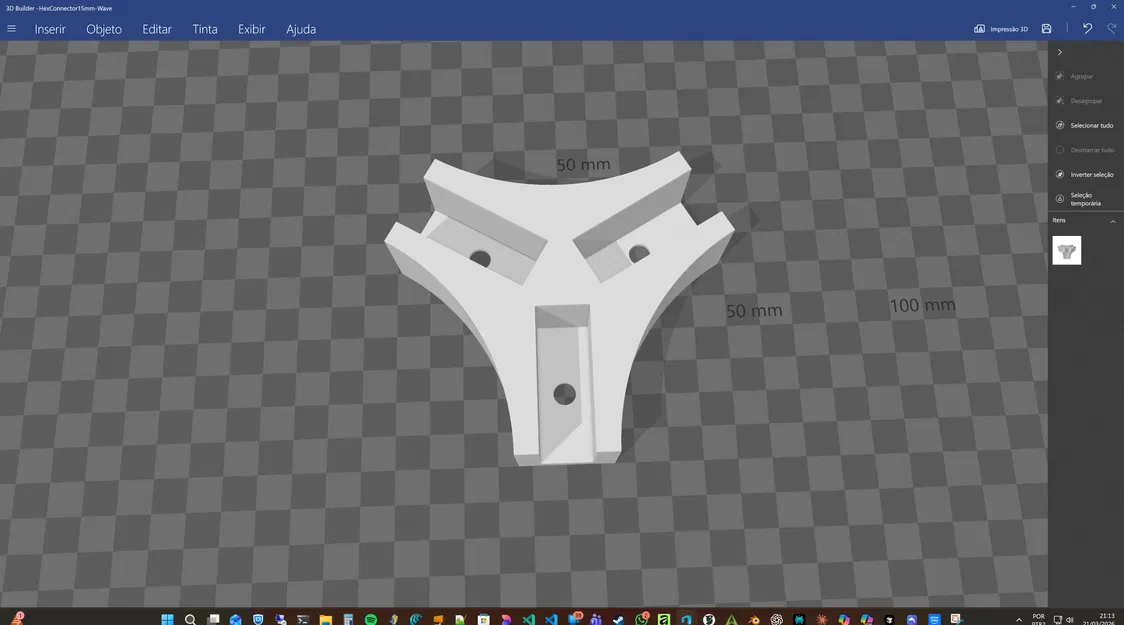Click the Undo icon

coord(1087,28)
